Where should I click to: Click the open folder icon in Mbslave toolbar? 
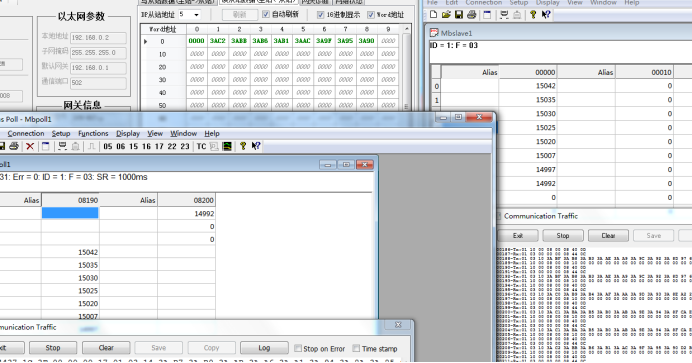tap(446, 15)
